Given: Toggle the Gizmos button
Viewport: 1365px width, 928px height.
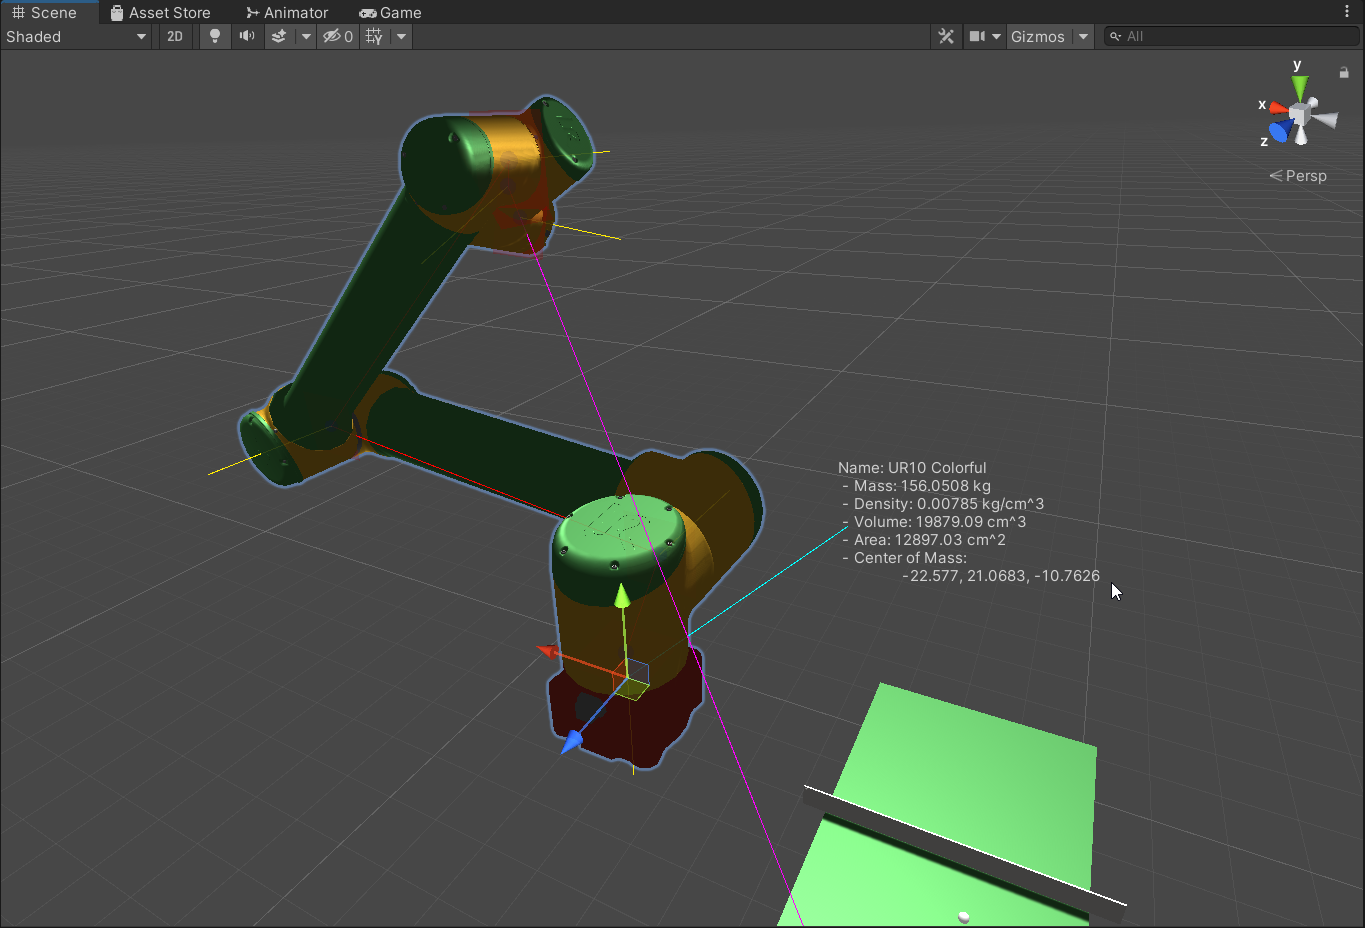Looking at the screenshot, I should [x=1038, y=37].
